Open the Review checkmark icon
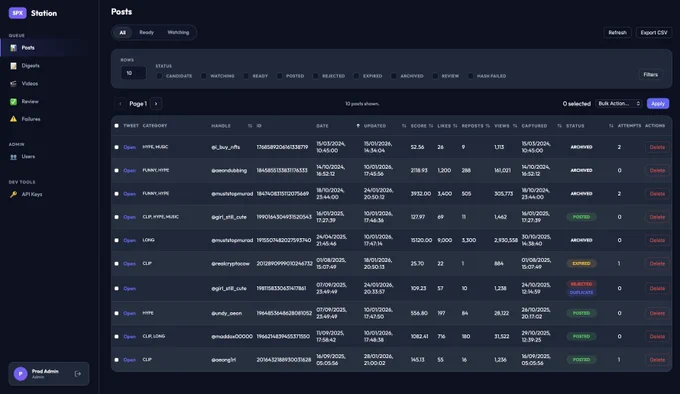Screen dimensions: 680x394 13,101
